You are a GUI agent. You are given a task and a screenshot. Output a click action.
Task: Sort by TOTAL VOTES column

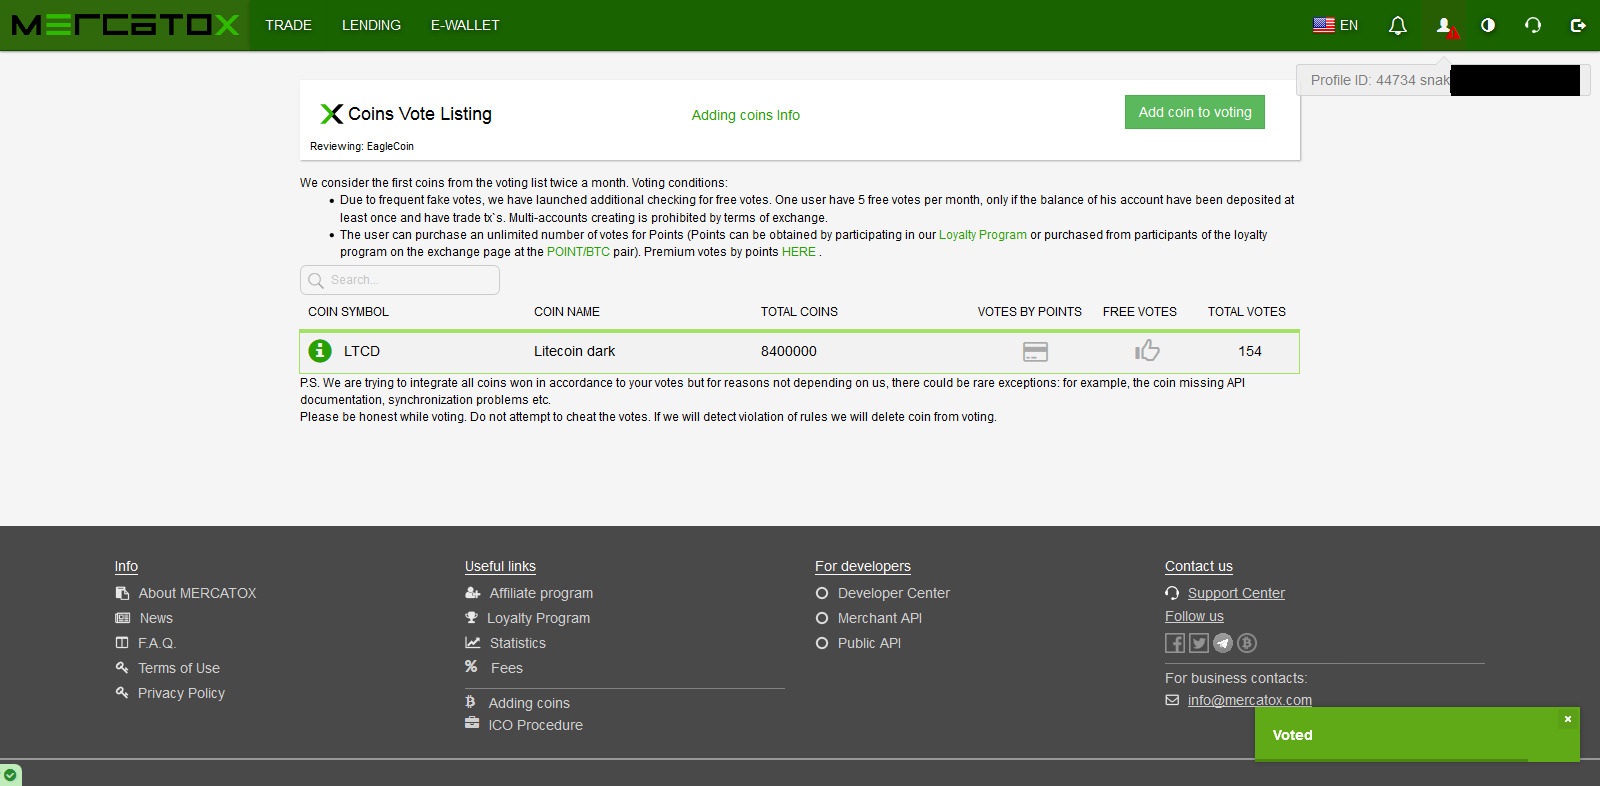[1247, 312]
